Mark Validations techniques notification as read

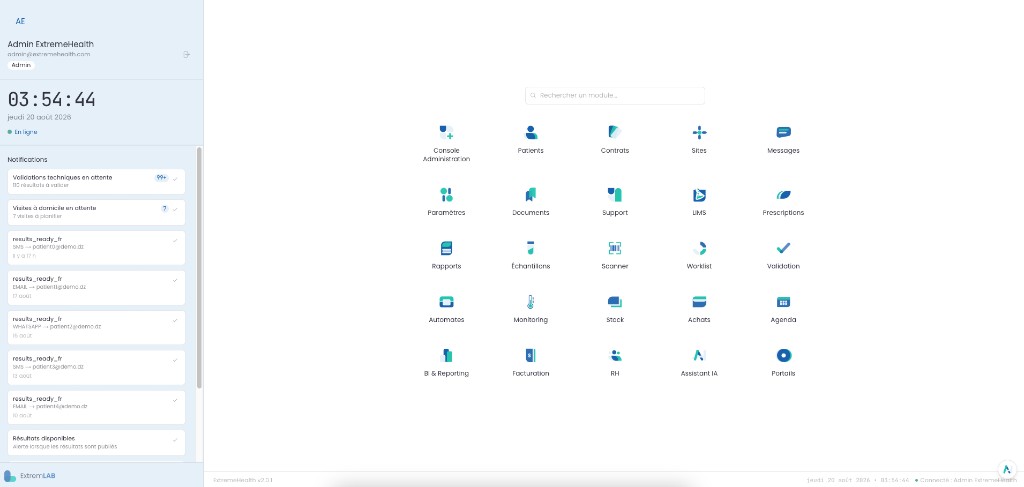175,178
